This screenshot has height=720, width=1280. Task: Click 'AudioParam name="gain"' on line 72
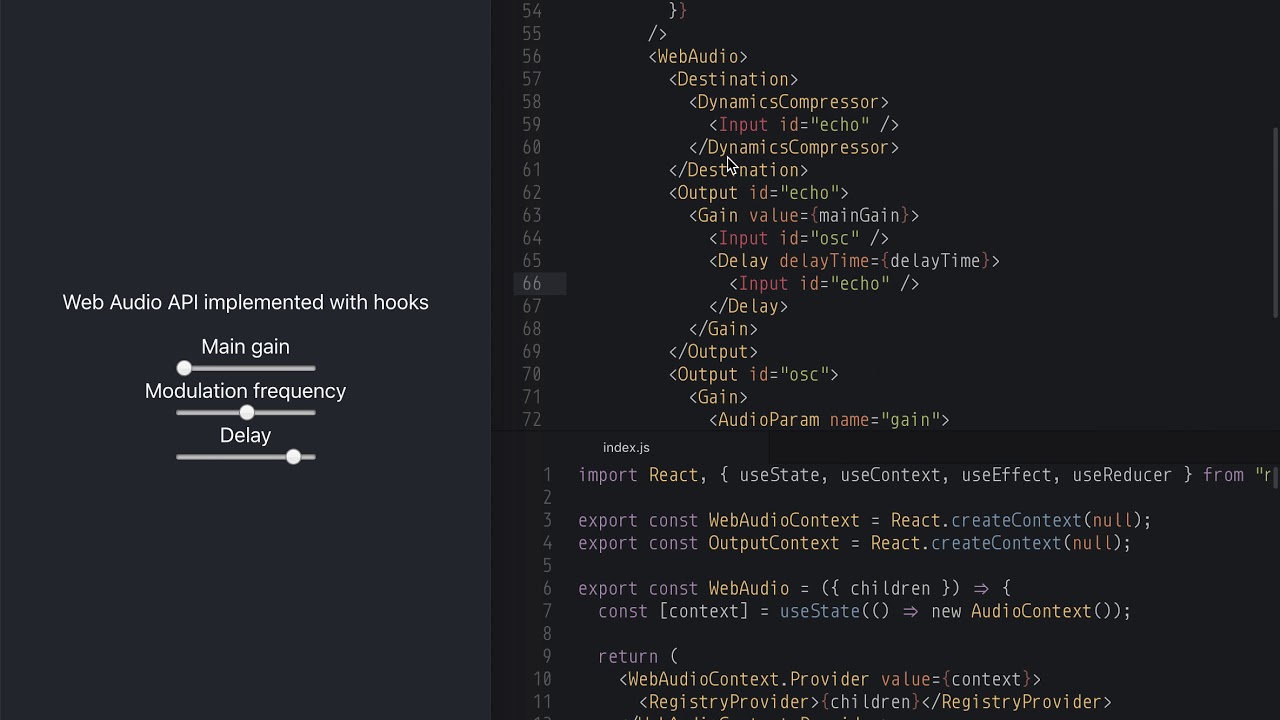click(829, 420)
